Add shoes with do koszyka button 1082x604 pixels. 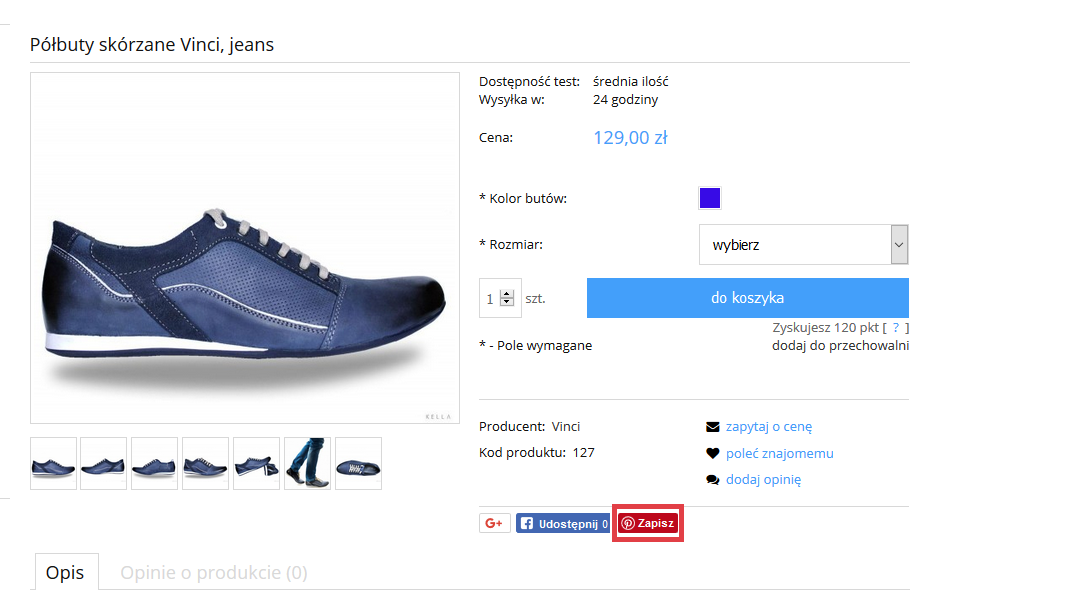(747, 298)
